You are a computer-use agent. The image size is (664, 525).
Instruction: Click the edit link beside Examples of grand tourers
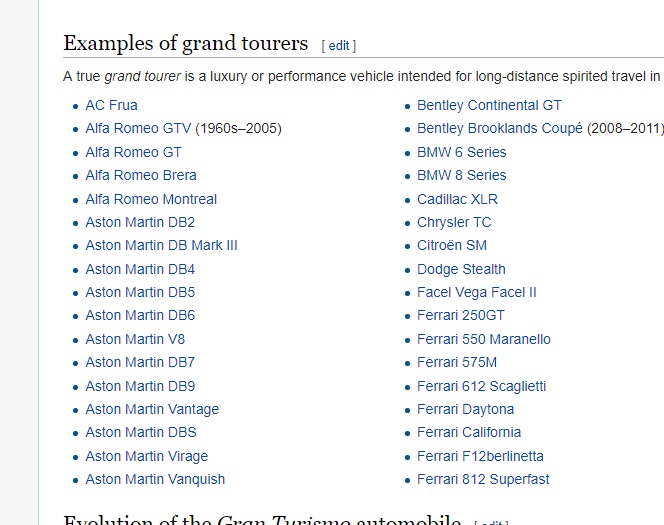(339, 45)
